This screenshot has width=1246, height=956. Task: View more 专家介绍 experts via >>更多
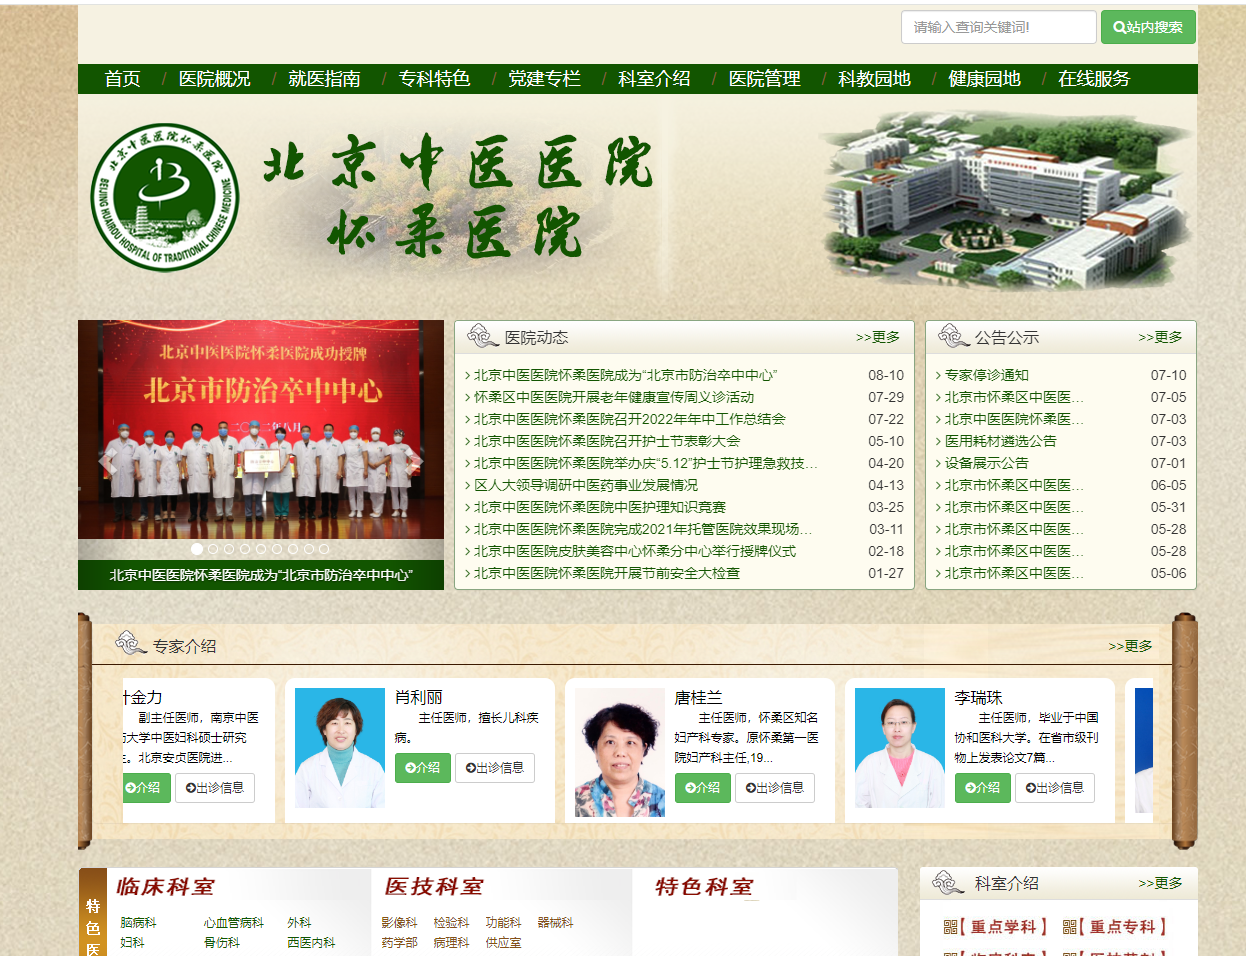1130,646
